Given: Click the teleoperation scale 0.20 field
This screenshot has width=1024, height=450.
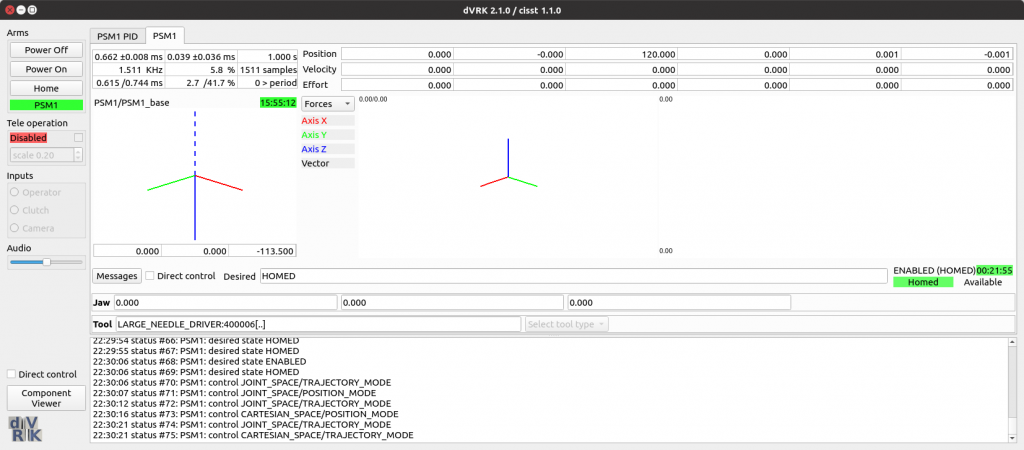Looking at the screenshot, I should pyautogui.click(x=42, y=155).
